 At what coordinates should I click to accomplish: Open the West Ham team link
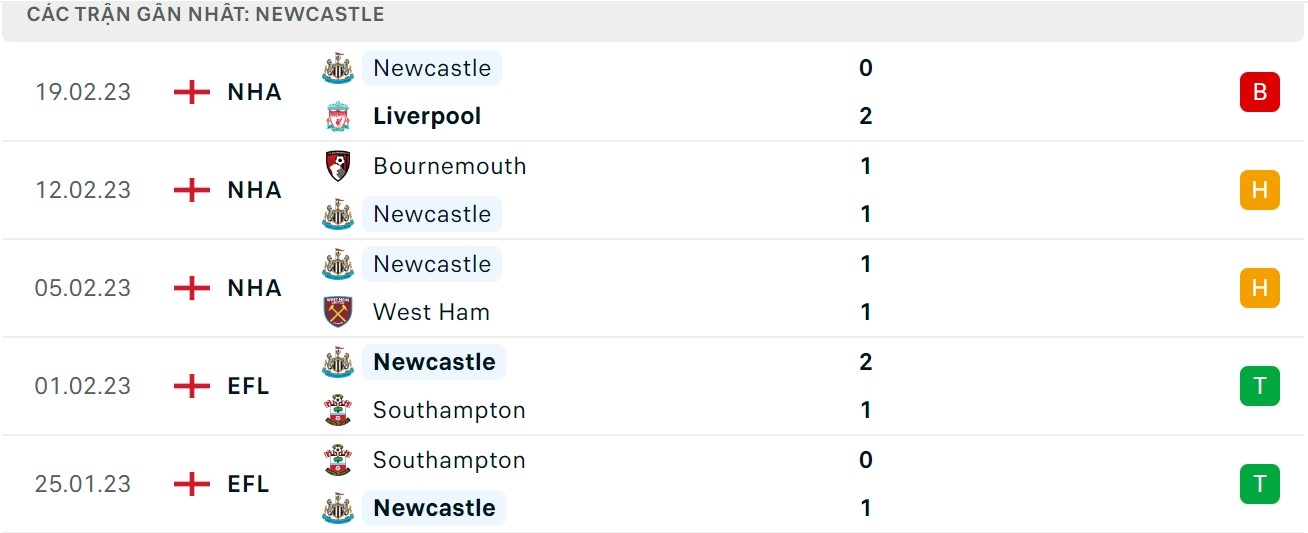click(431, 312)
